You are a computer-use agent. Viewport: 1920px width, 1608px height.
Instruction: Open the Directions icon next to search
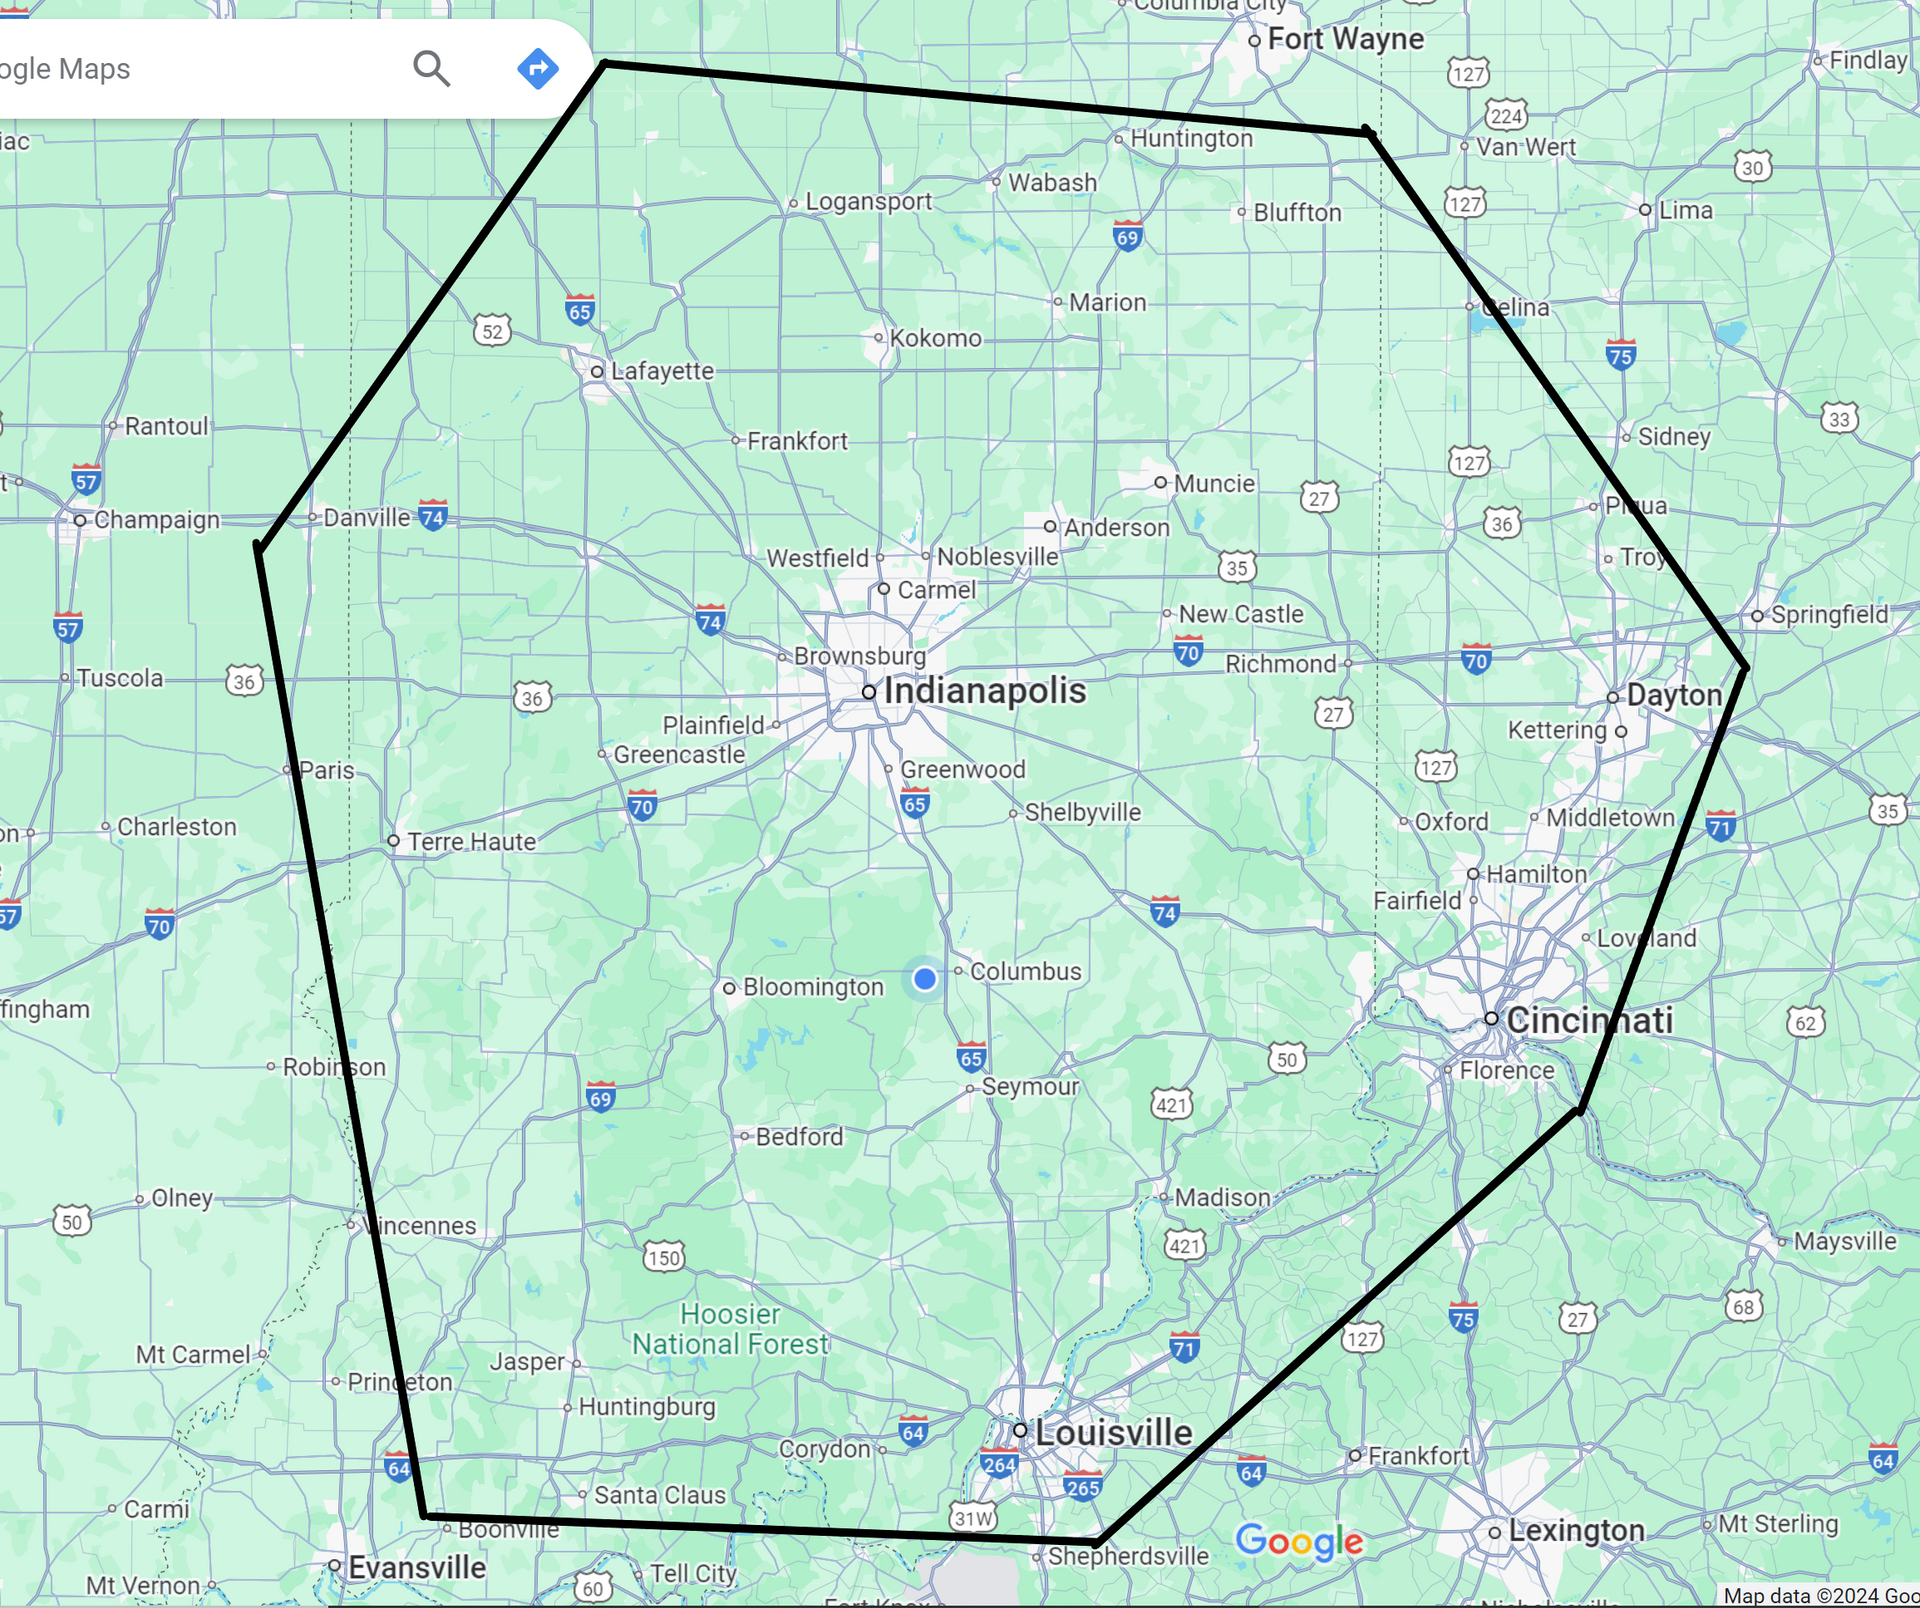coord(538,68)
